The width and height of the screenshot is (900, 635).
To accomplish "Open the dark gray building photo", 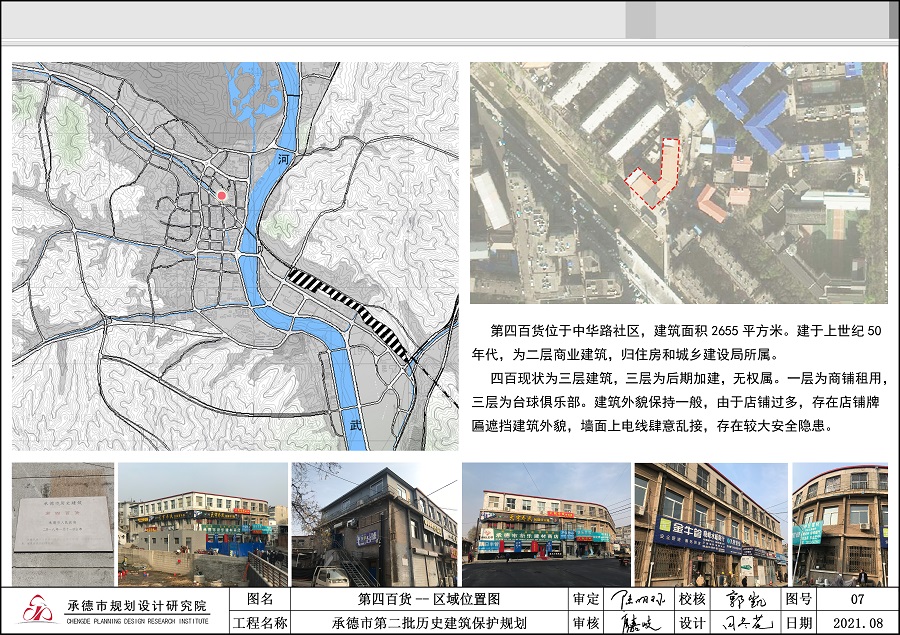I will 374,524.
